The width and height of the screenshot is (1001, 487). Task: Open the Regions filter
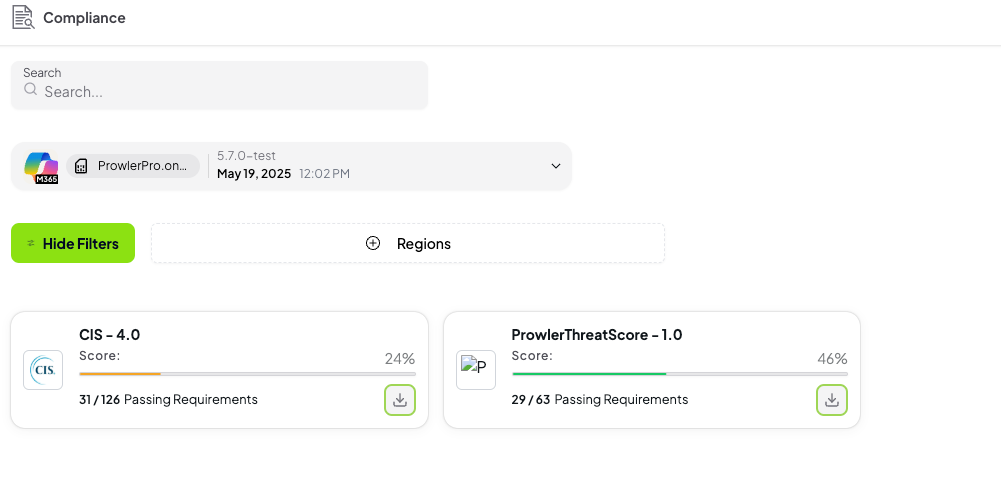[408, 243]
